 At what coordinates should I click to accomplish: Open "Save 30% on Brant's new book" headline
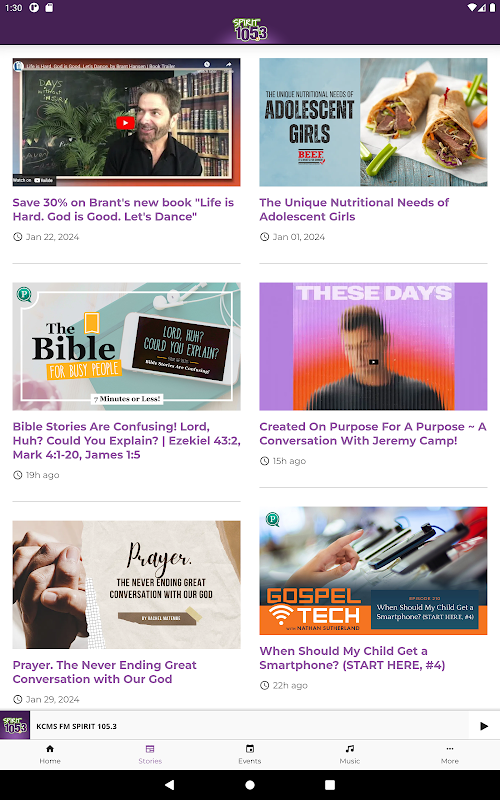pyautogui.click(x=123, y=209)
